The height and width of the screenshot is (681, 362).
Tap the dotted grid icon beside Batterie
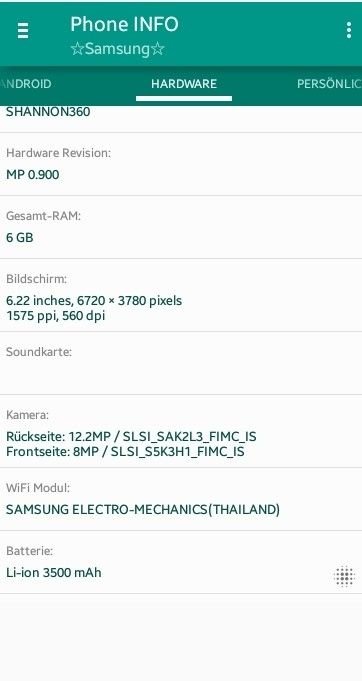tap(344, 576)
